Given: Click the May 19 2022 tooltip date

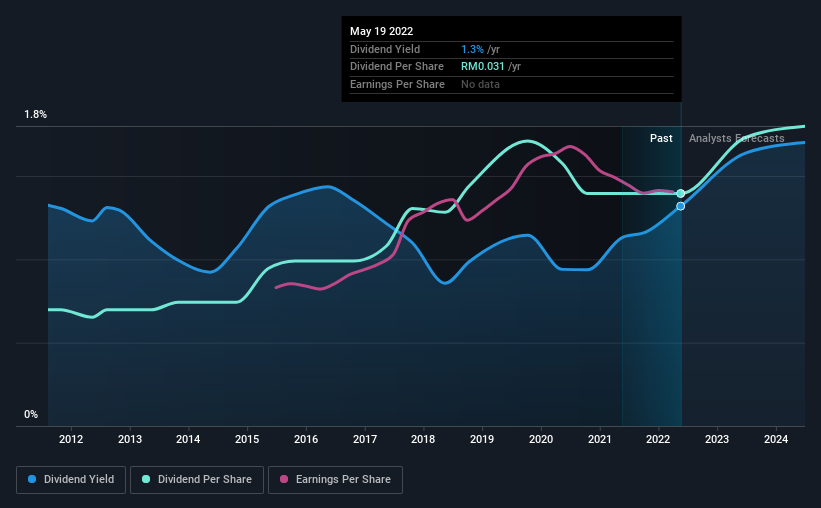Looking at the screenshot, I should 381,31.
